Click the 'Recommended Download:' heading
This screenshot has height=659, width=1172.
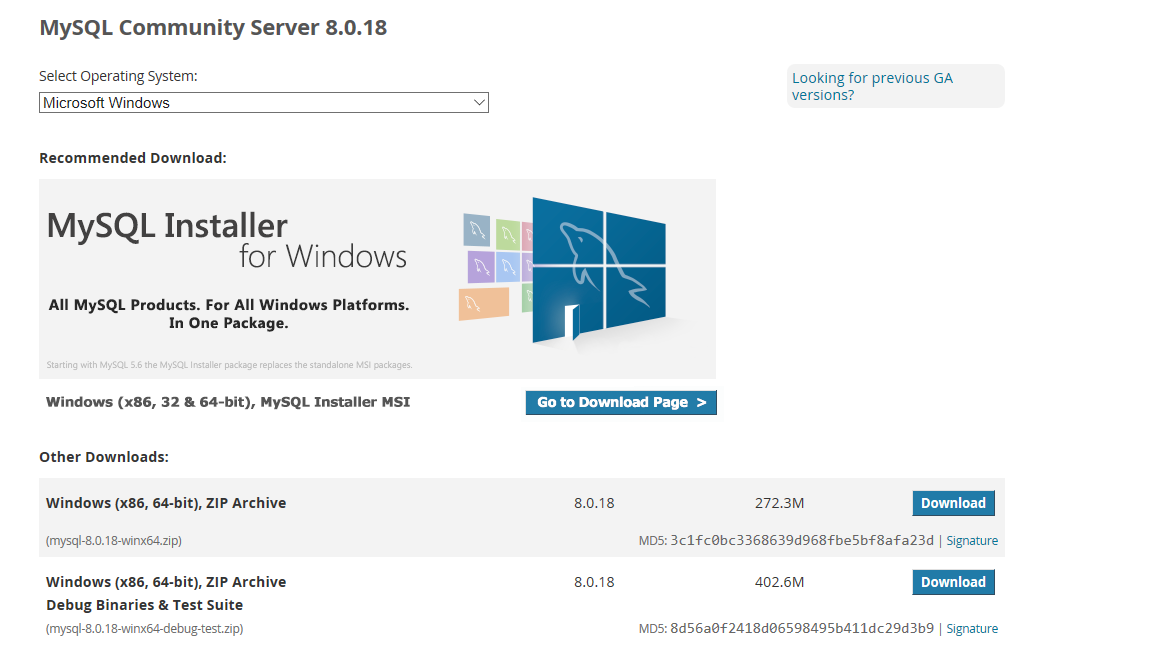132,158
